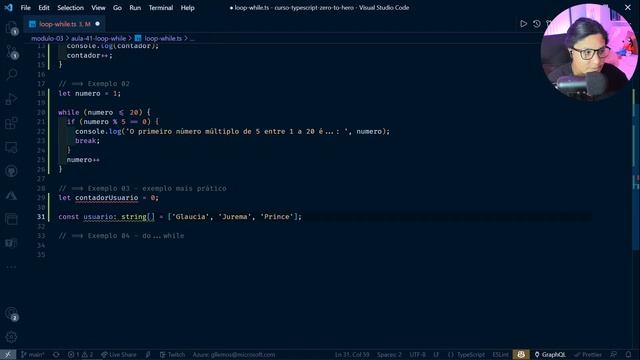This screenshot has width=640, height=360.
Task: Open the Run menu
Action: point(135,8)
